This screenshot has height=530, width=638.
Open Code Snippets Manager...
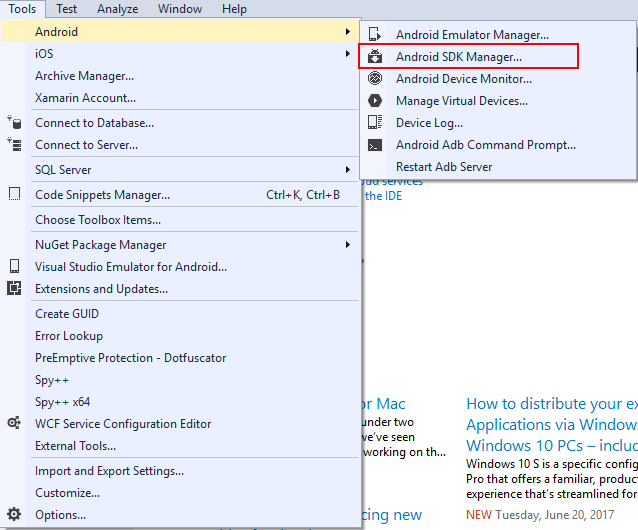tap(180, 194)
